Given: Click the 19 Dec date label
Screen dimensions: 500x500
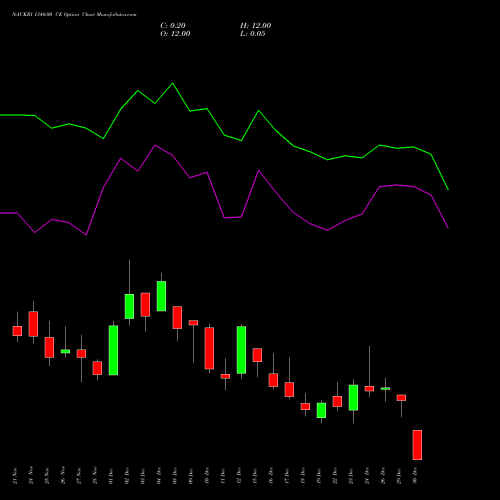Looking at the screenshot, I should 319,476.
